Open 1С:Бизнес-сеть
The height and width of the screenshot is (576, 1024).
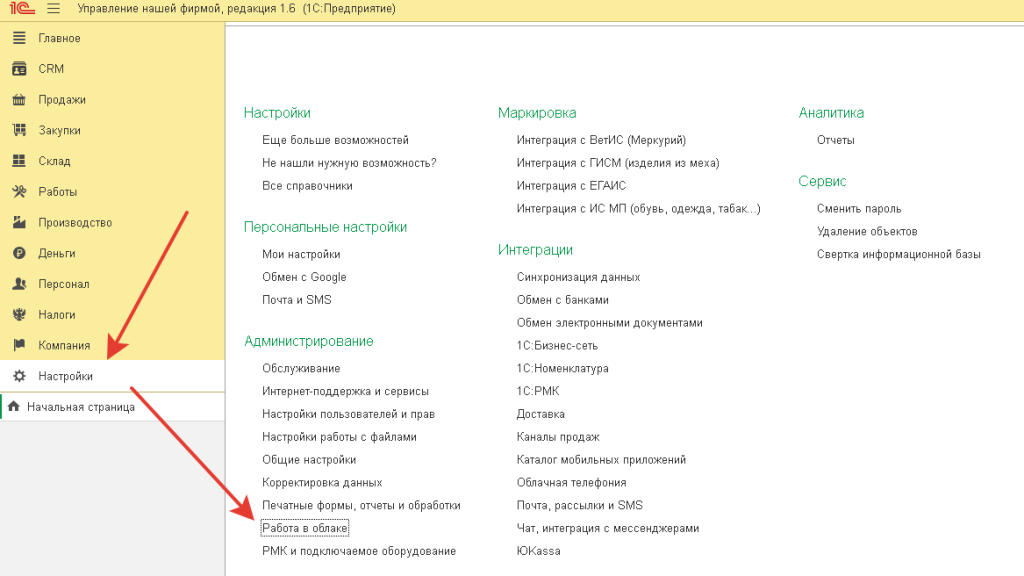point(557,345)
